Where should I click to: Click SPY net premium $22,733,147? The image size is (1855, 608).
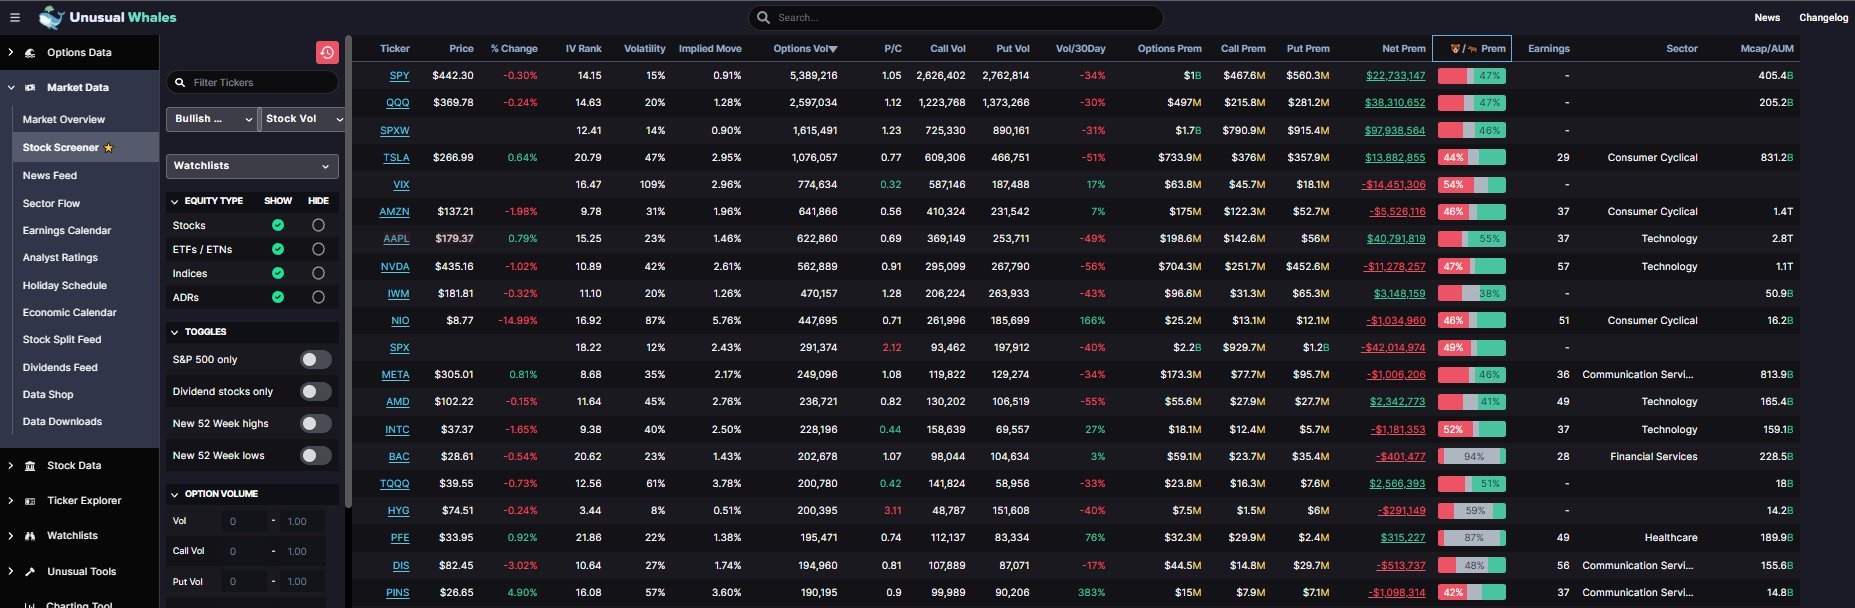1396,76
